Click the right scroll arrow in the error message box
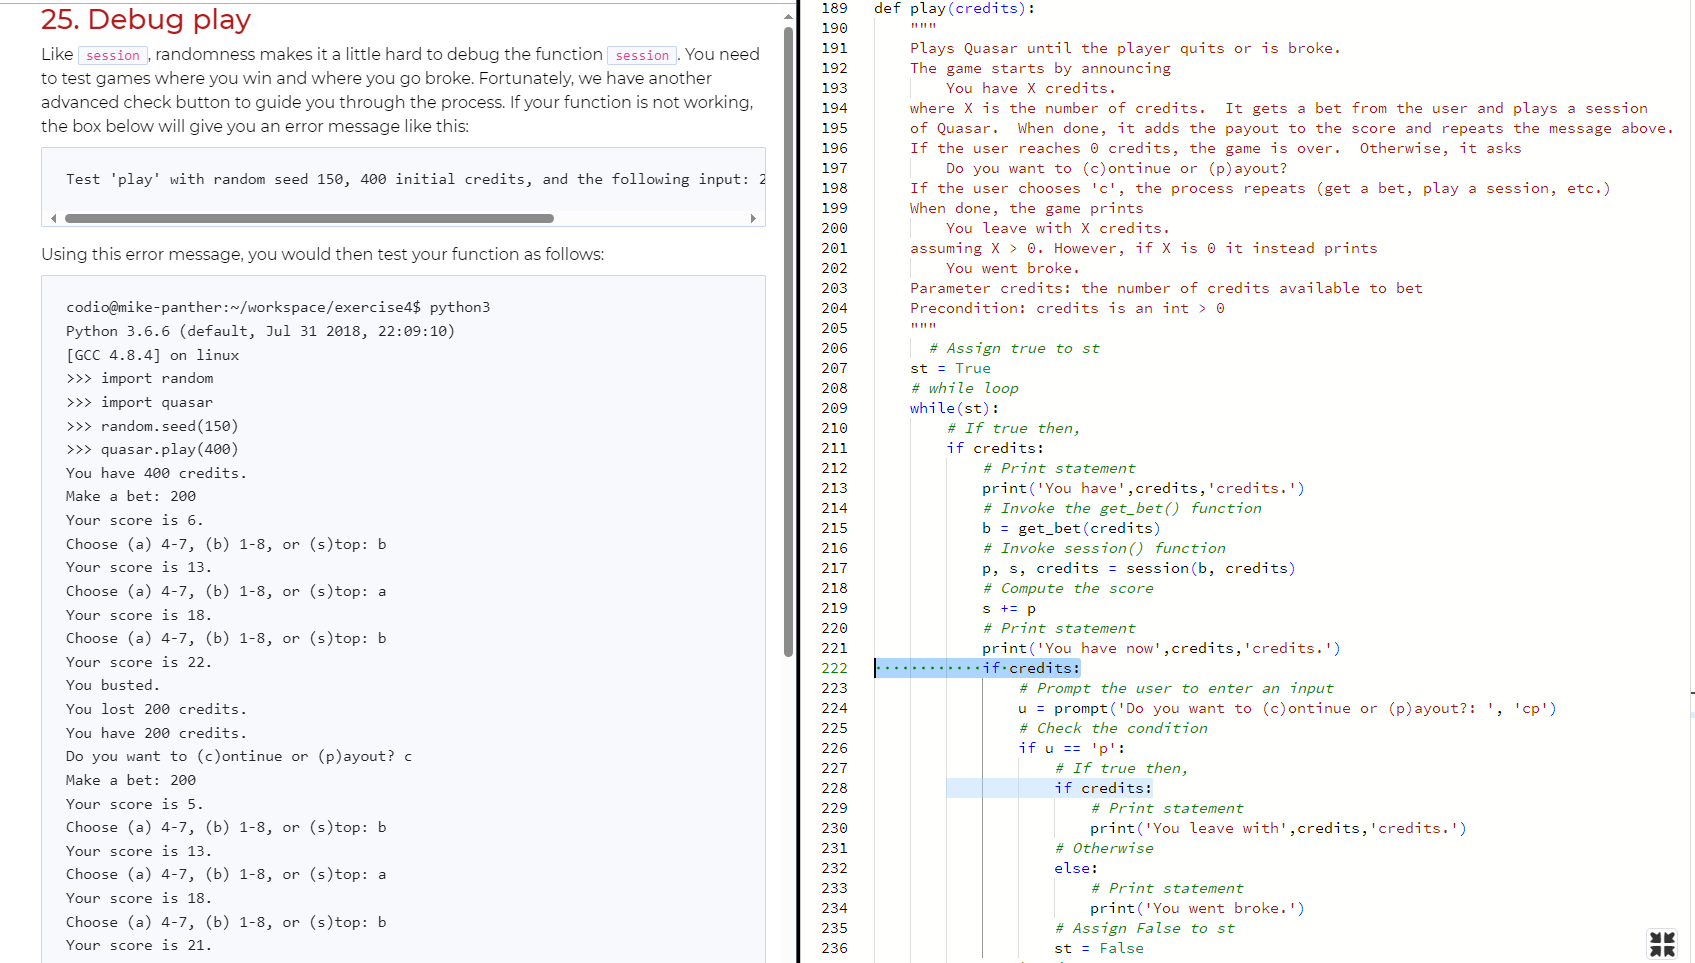Screen dimensions: 1695x963 [x=754, y=217]
